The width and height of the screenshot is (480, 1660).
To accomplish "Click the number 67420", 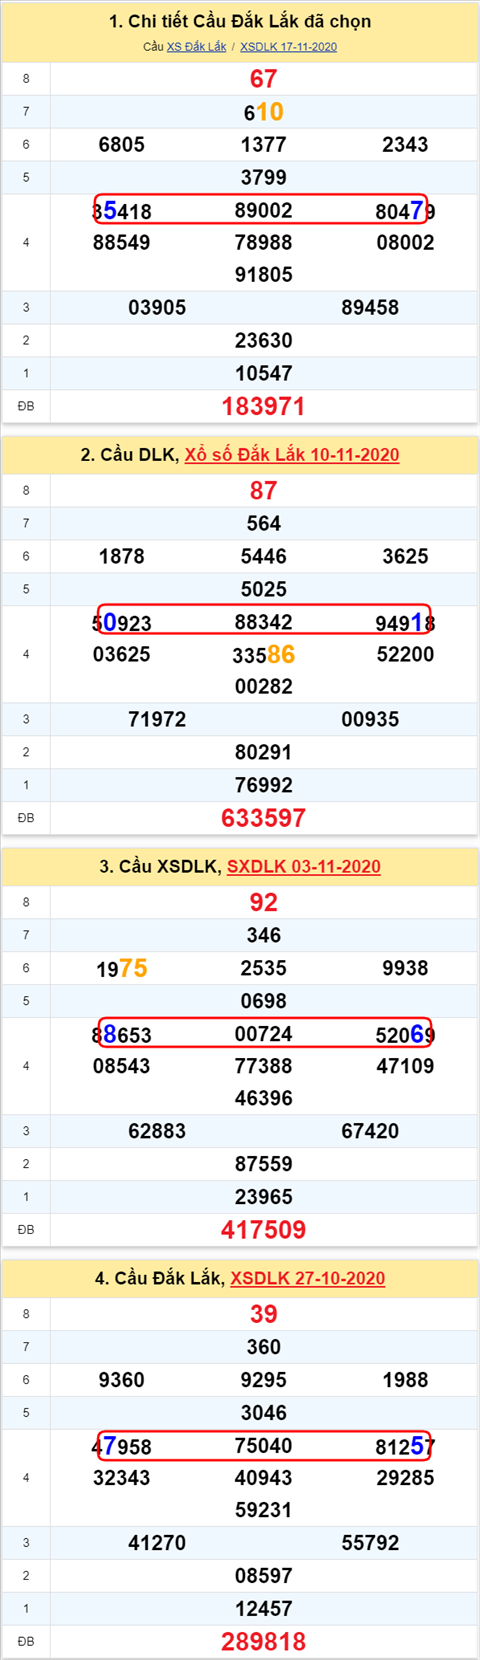I will [x=370, y=1132].
